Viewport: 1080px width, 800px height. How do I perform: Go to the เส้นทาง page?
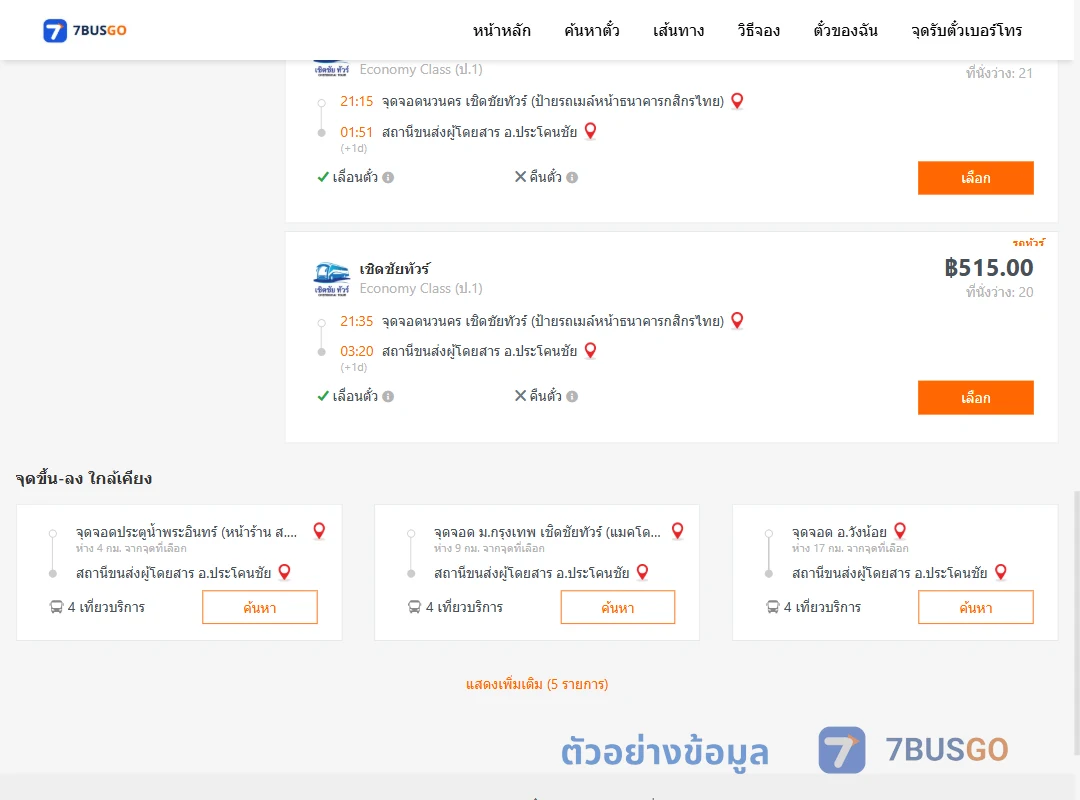tap(678, 31)
